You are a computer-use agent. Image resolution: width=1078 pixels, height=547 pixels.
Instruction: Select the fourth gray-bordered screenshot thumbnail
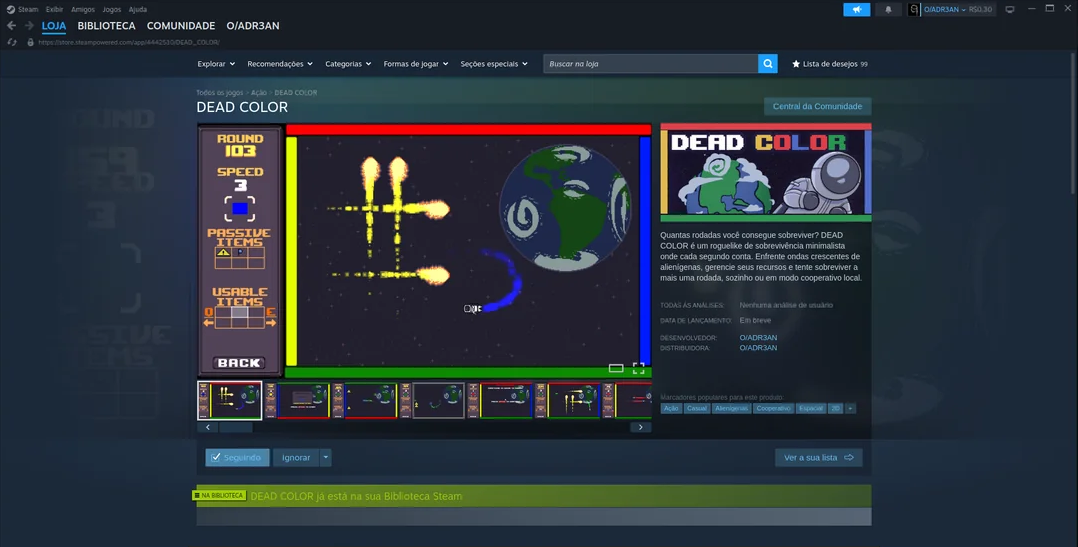(432, 401)
